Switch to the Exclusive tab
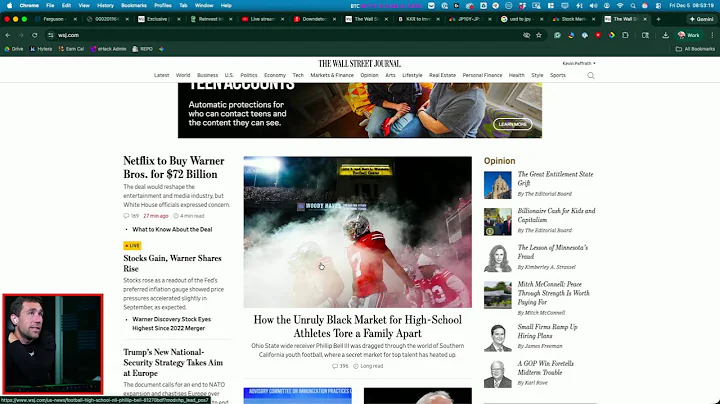Image resolution: width=720 pixels, height=404 pixels. point(156,19)
